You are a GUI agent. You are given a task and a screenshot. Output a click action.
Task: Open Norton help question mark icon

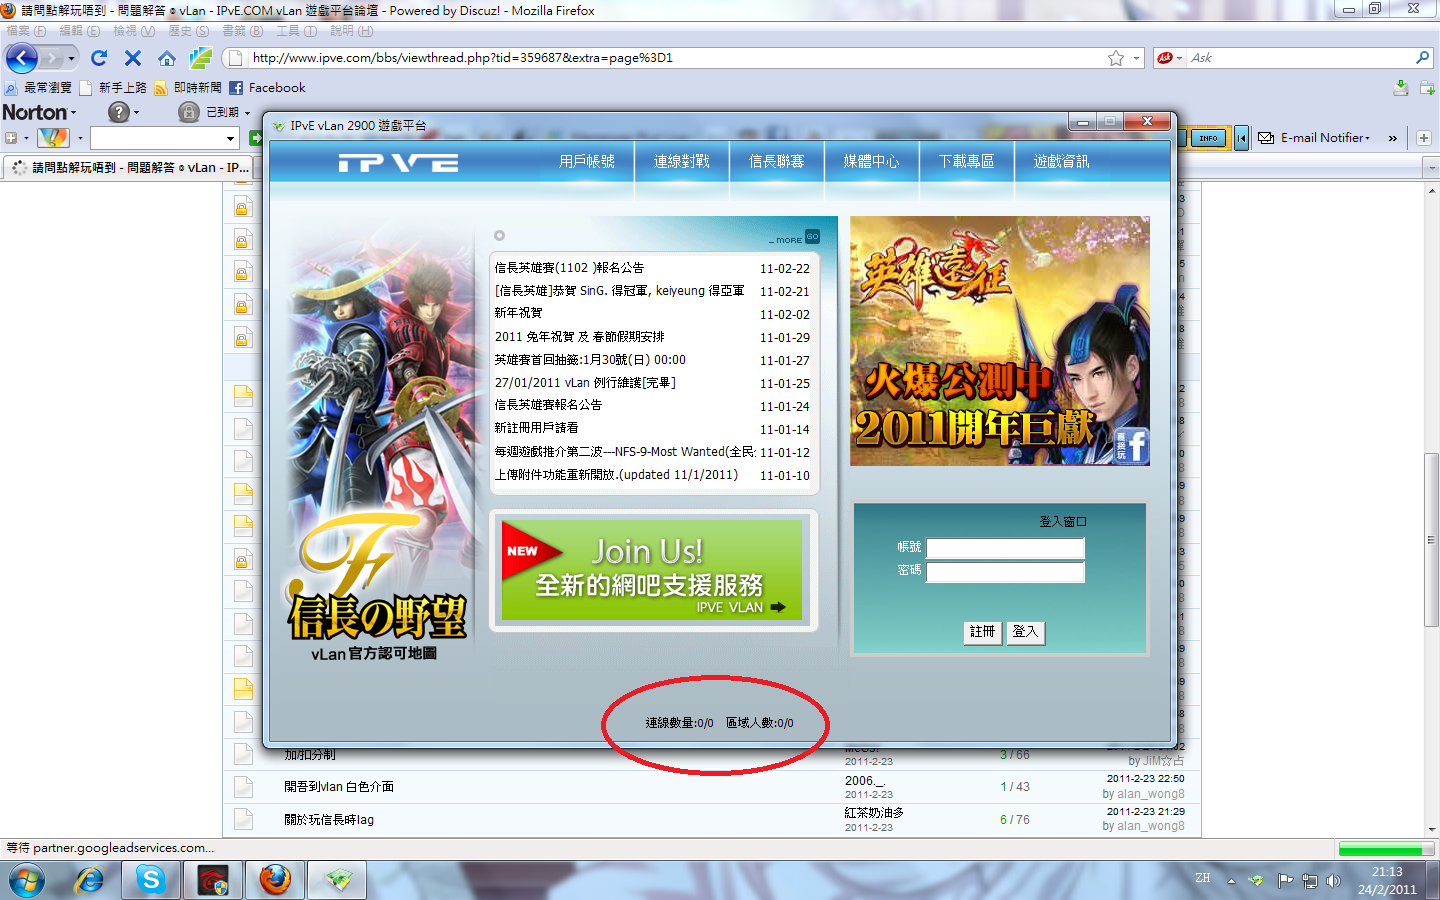[x=119, y=112]
